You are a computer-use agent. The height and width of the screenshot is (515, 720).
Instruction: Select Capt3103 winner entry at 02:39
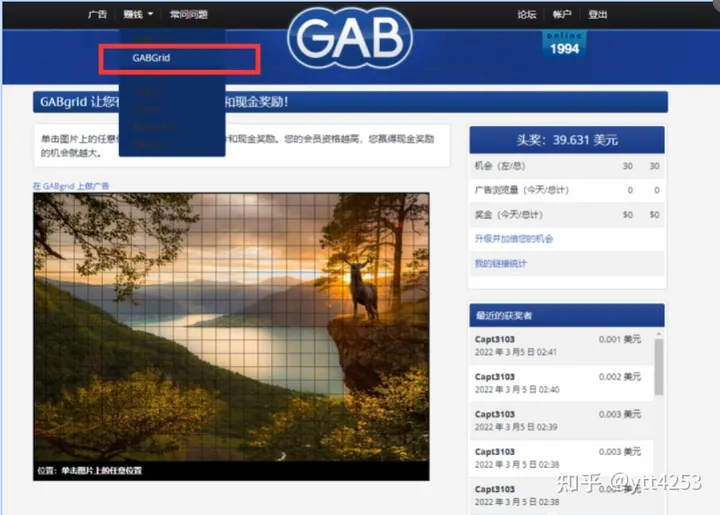pyautogui.click(x=562, y=421)
